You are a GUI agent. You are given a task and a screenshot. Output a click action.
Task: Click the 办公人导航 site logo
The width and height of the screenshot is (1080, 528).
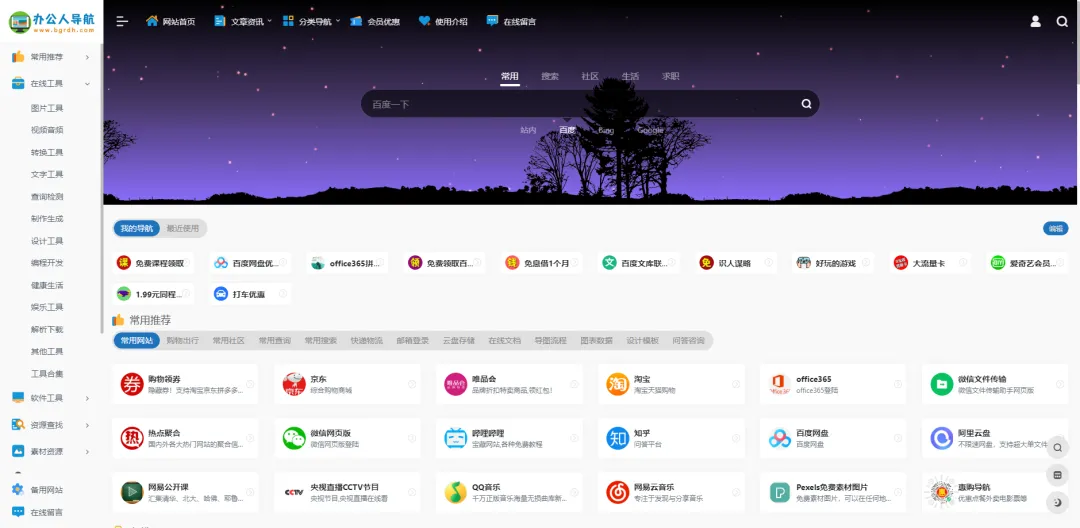coord(52,21)
